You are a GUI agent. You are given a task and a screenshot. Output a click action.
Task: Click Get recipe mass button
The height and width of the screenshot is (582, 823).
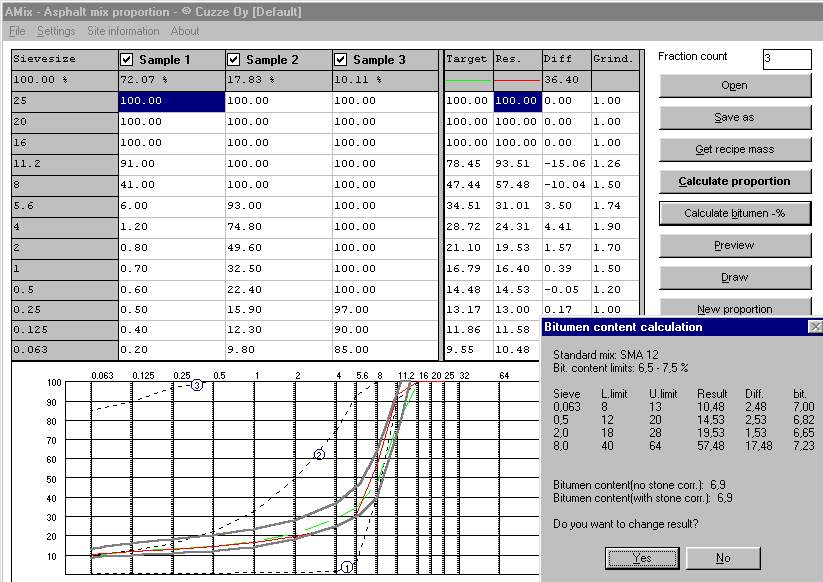735,150
